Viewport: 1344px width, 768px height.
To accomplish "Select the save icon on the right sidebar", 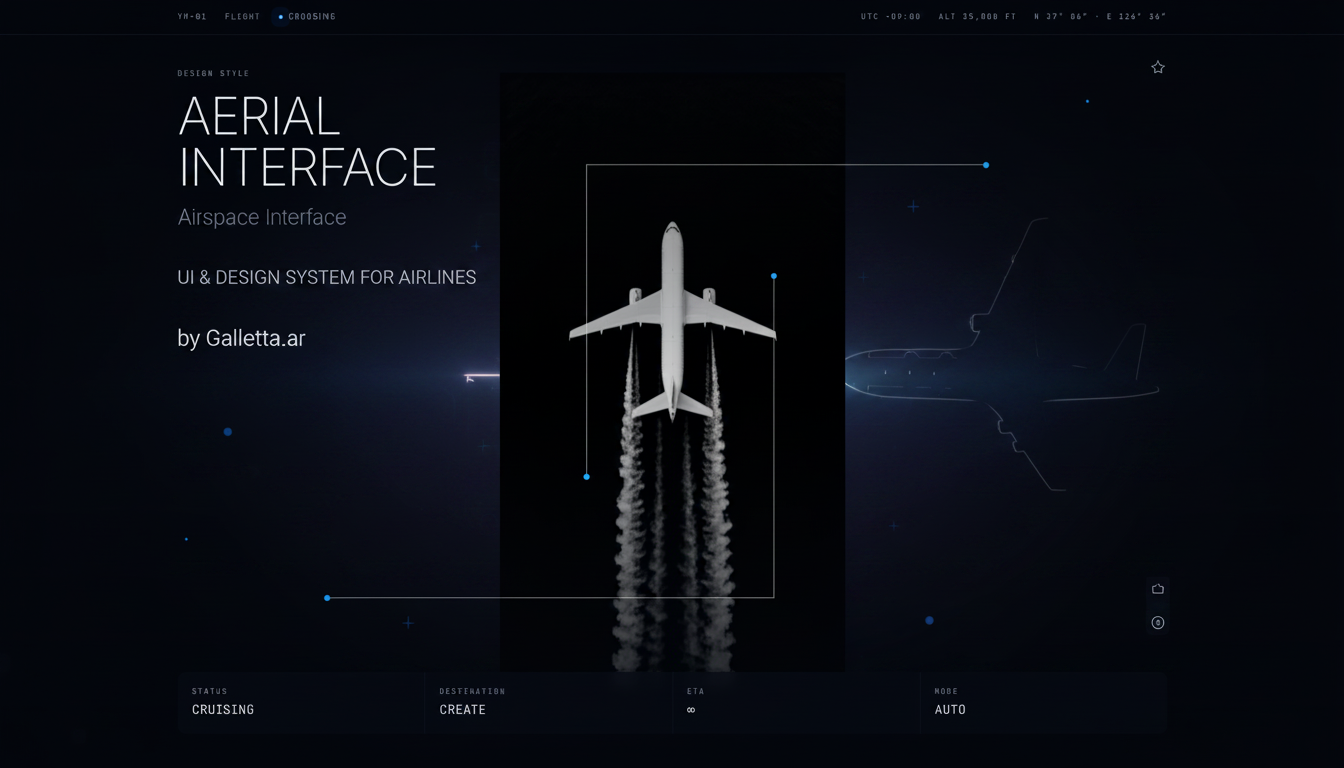I will [x=1157, y=589].
